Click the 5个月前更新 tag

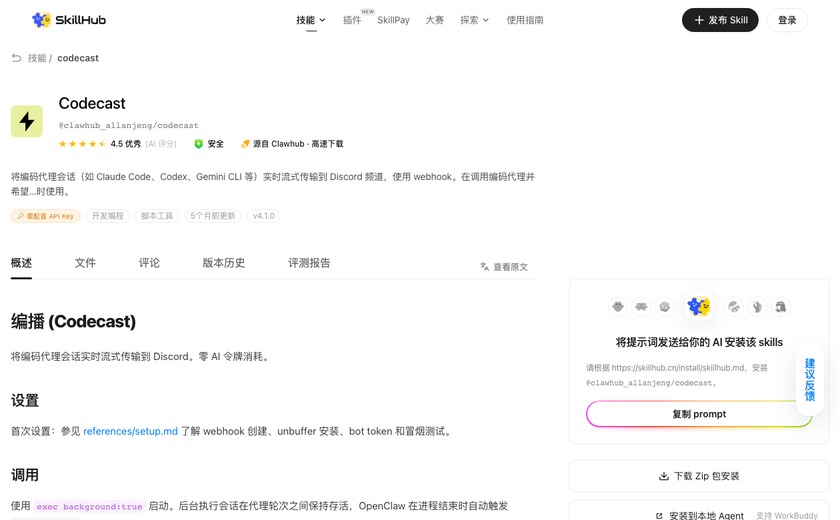213,216
